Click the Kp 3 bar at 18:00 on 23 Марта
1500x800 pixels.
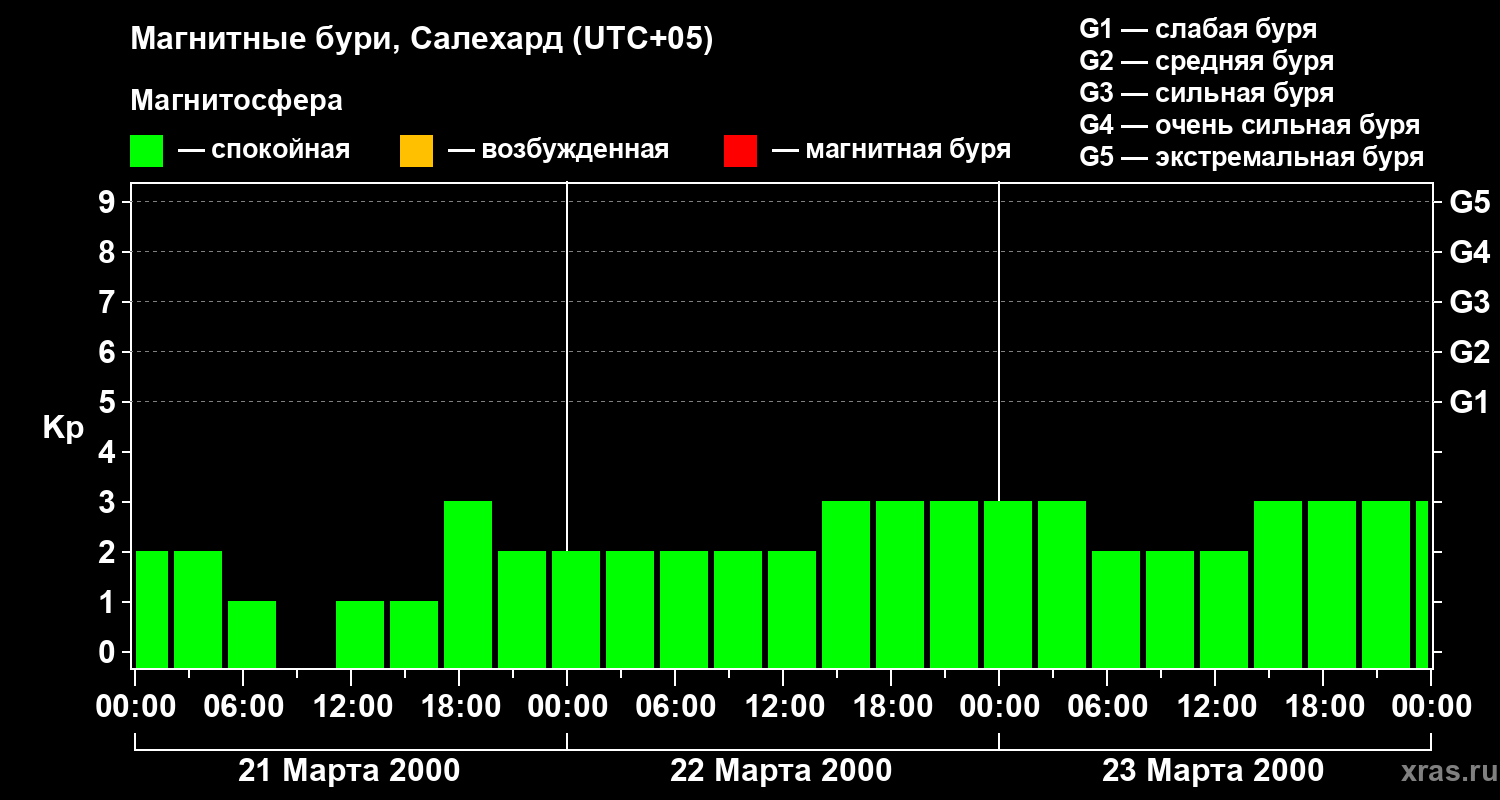pos(1332,584)
